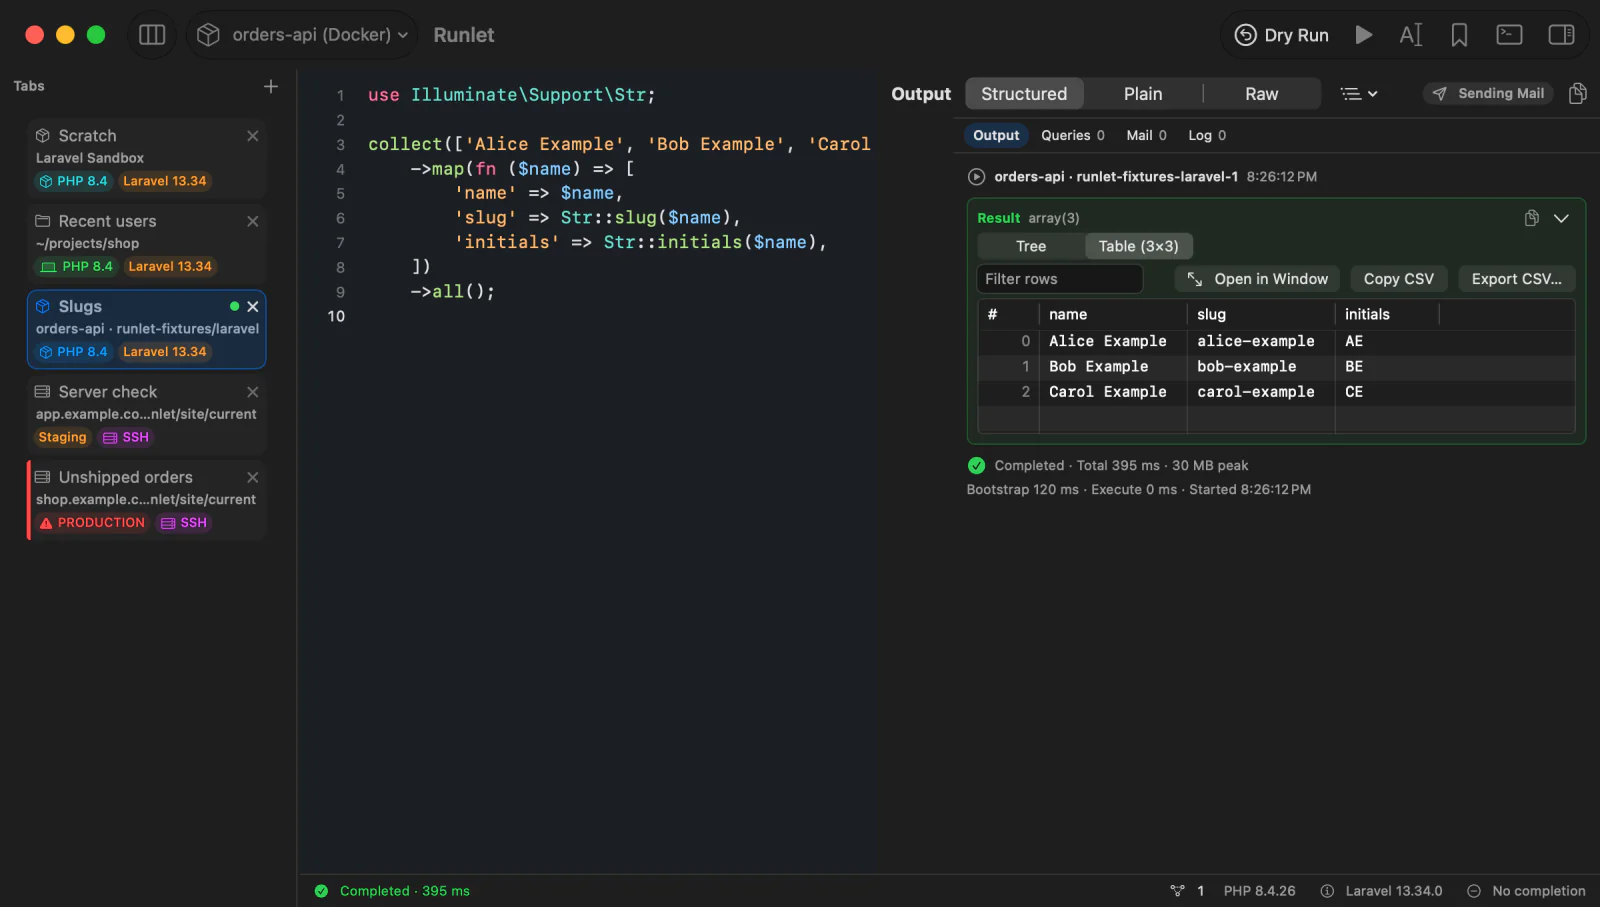Toggle the left sidebar panel icon
The height and width of the screenshot is (907, 1600).
[152, 35]
